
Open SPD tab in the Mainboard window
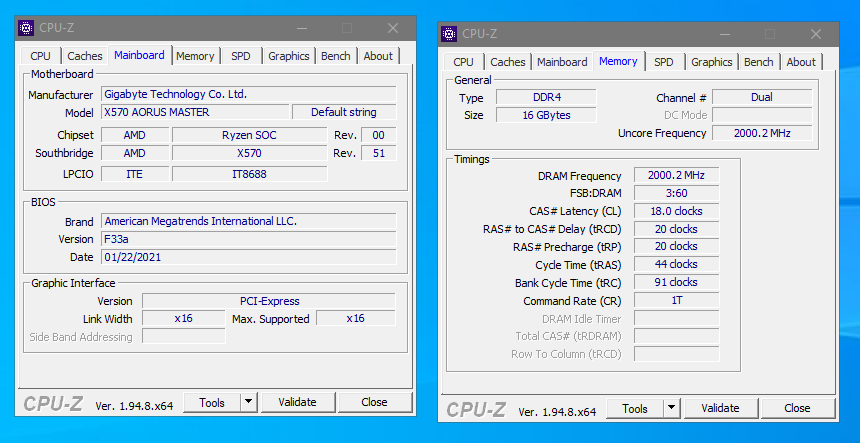tap(241, 56)
